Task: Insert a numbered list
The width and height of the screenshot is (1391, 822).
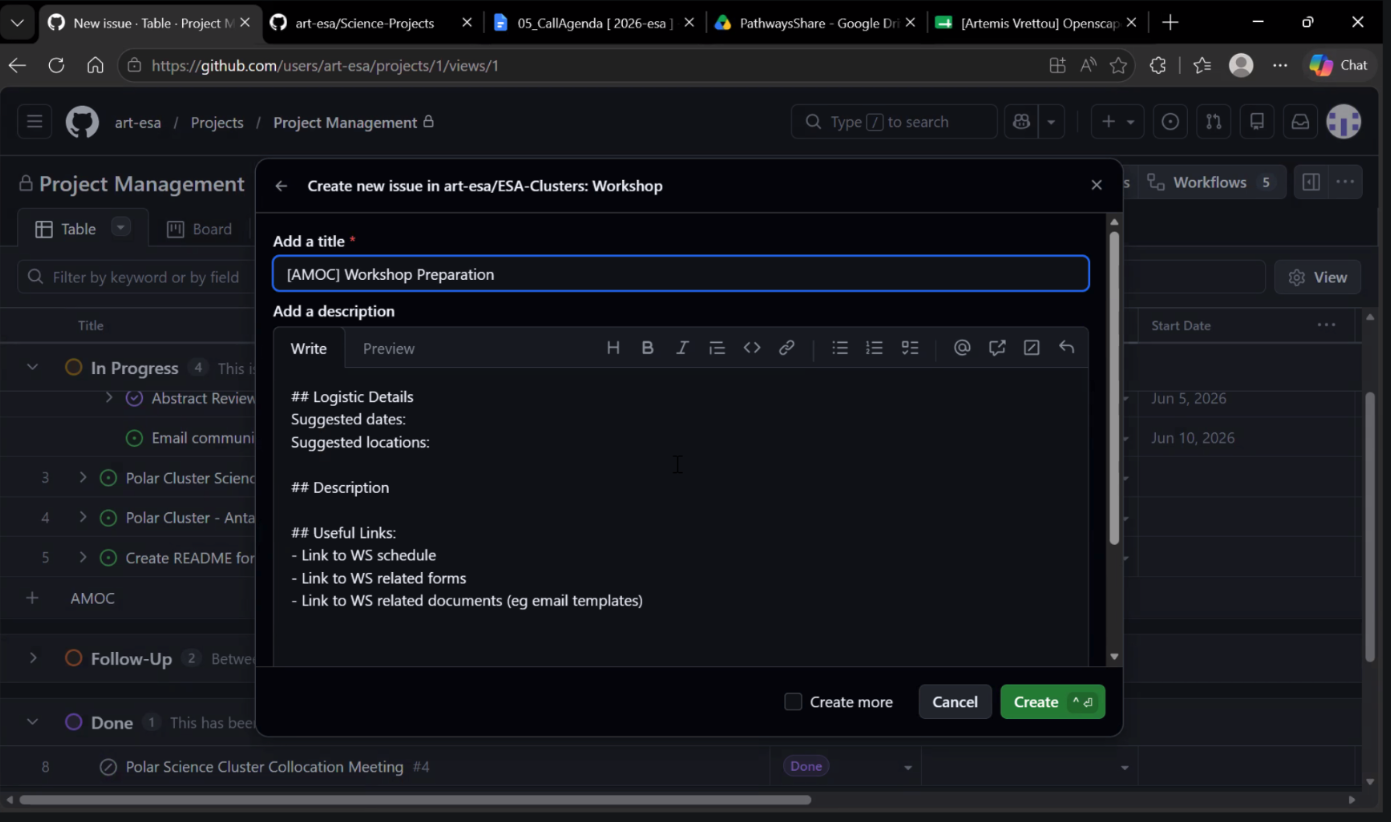Action: (x=874, y=348)
